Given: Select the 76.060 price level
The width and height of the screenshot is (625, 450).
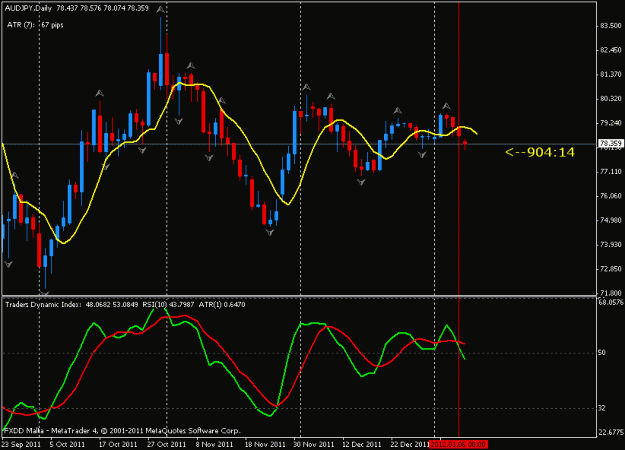Looking at the screenshot, I should (x=610, y=196).
